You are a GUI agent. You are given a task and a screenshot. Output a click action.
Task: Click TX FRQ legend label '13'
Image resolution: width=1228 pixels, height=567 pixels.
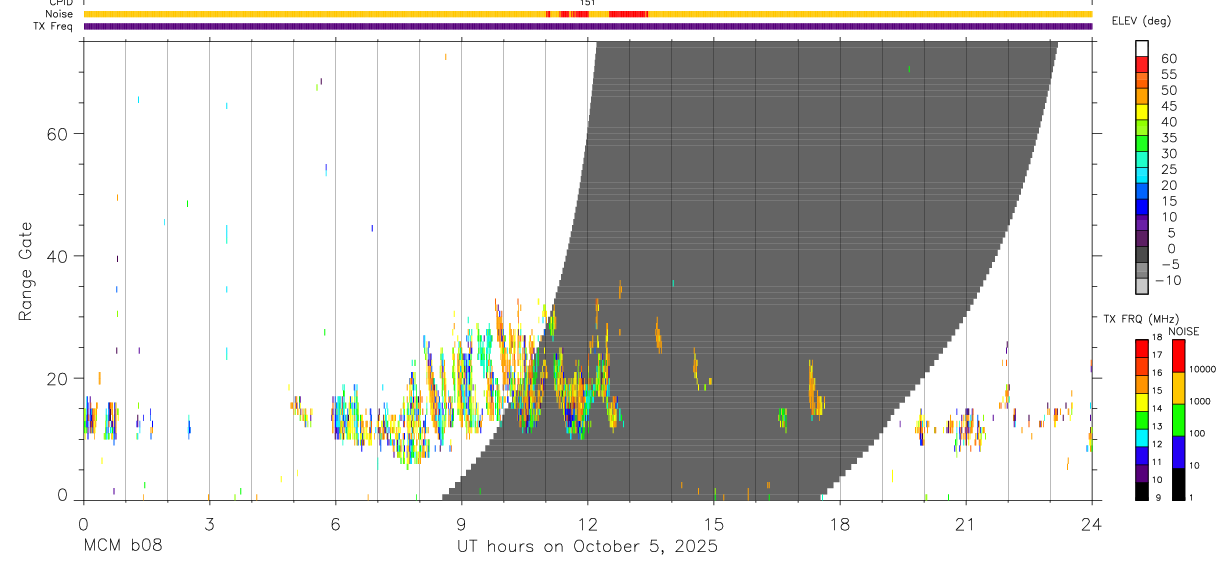tap(1156, 426)
